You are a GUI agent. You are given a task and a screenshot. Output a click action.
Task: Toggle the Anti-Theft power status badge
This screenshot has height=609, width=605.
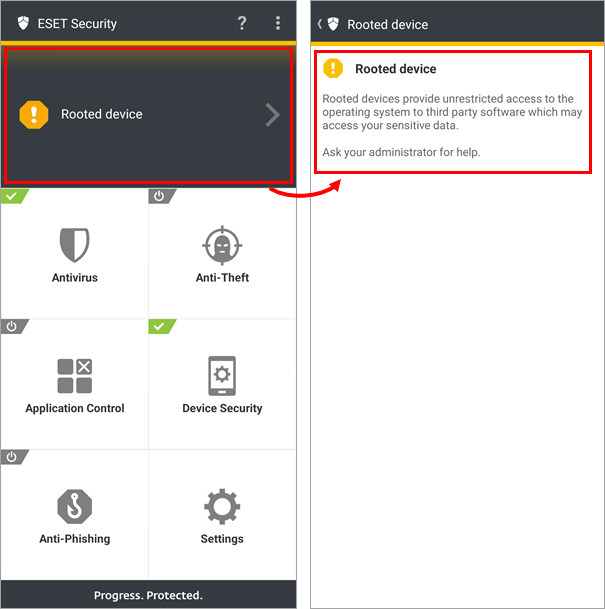pyautogui.click(x=161, y=196)
